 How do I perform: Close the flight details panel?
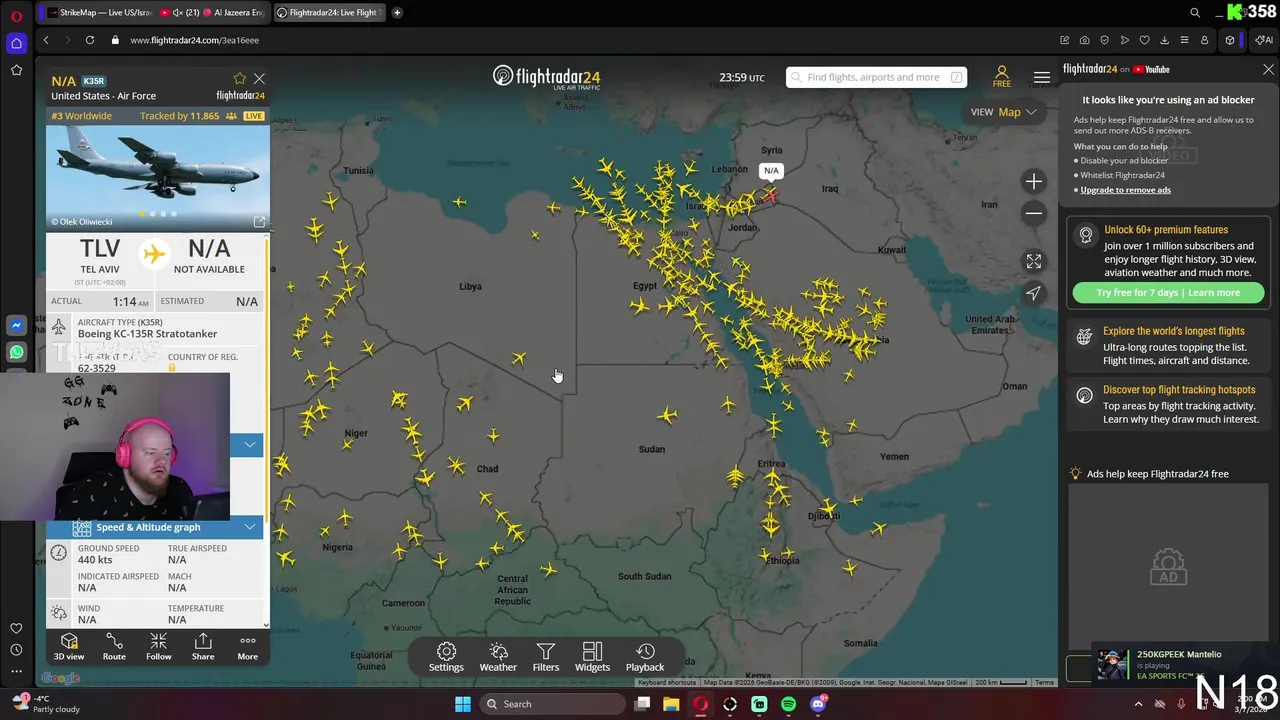[259, 78]
